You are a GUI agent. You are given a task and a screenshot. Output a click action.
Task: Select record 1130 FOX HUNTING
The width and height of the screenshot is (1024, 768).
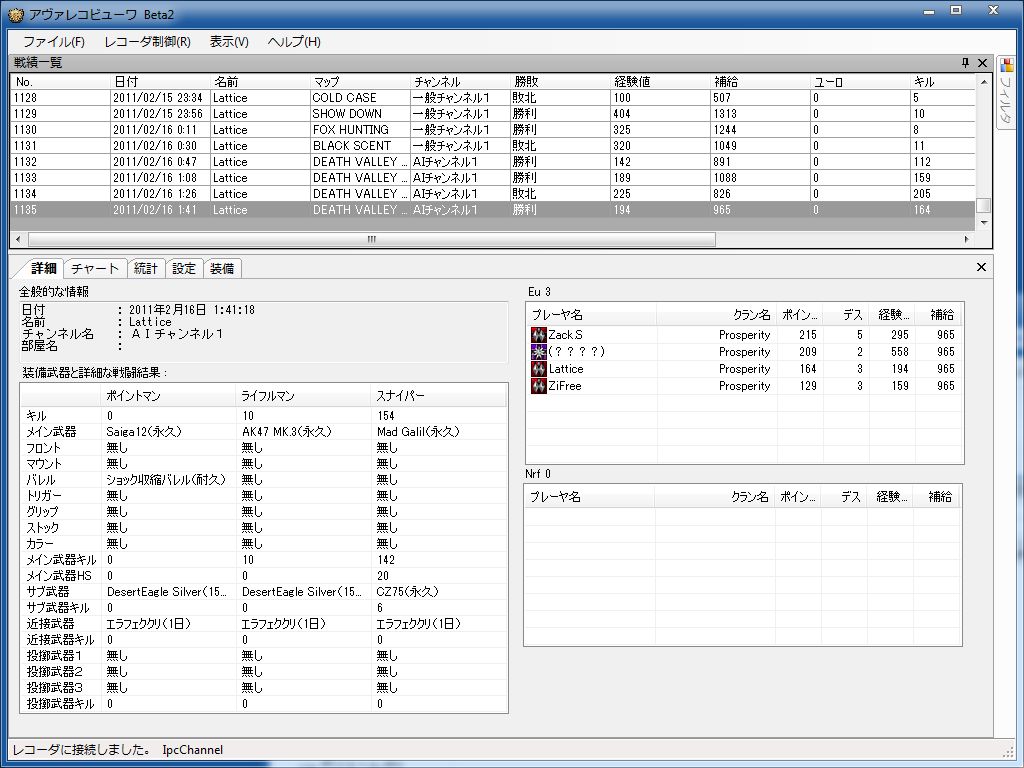[x=493, y=130]
